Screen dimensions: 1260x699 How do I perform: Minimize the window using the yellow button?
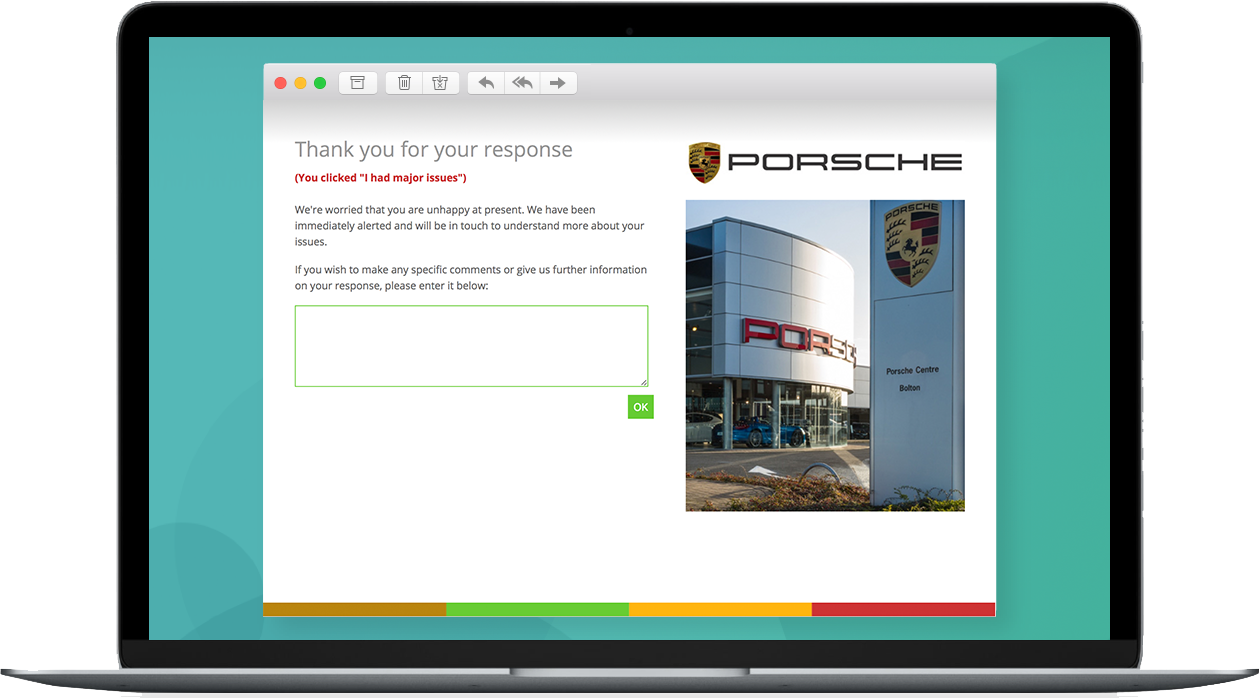tap(300, 83)
